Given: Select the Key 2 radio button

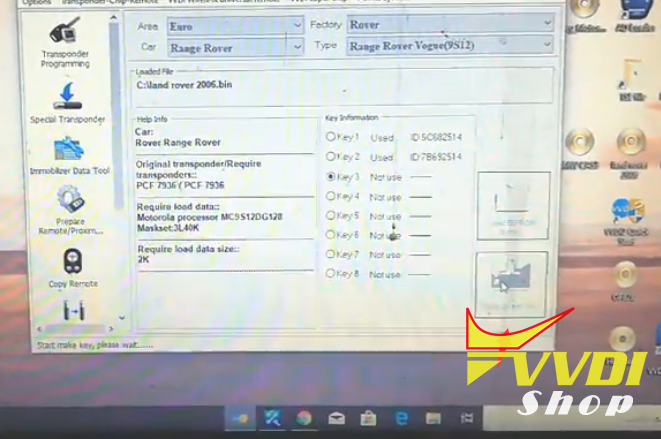Looking at the screenshot, I should pyautogui.click(x=330, y=156).
